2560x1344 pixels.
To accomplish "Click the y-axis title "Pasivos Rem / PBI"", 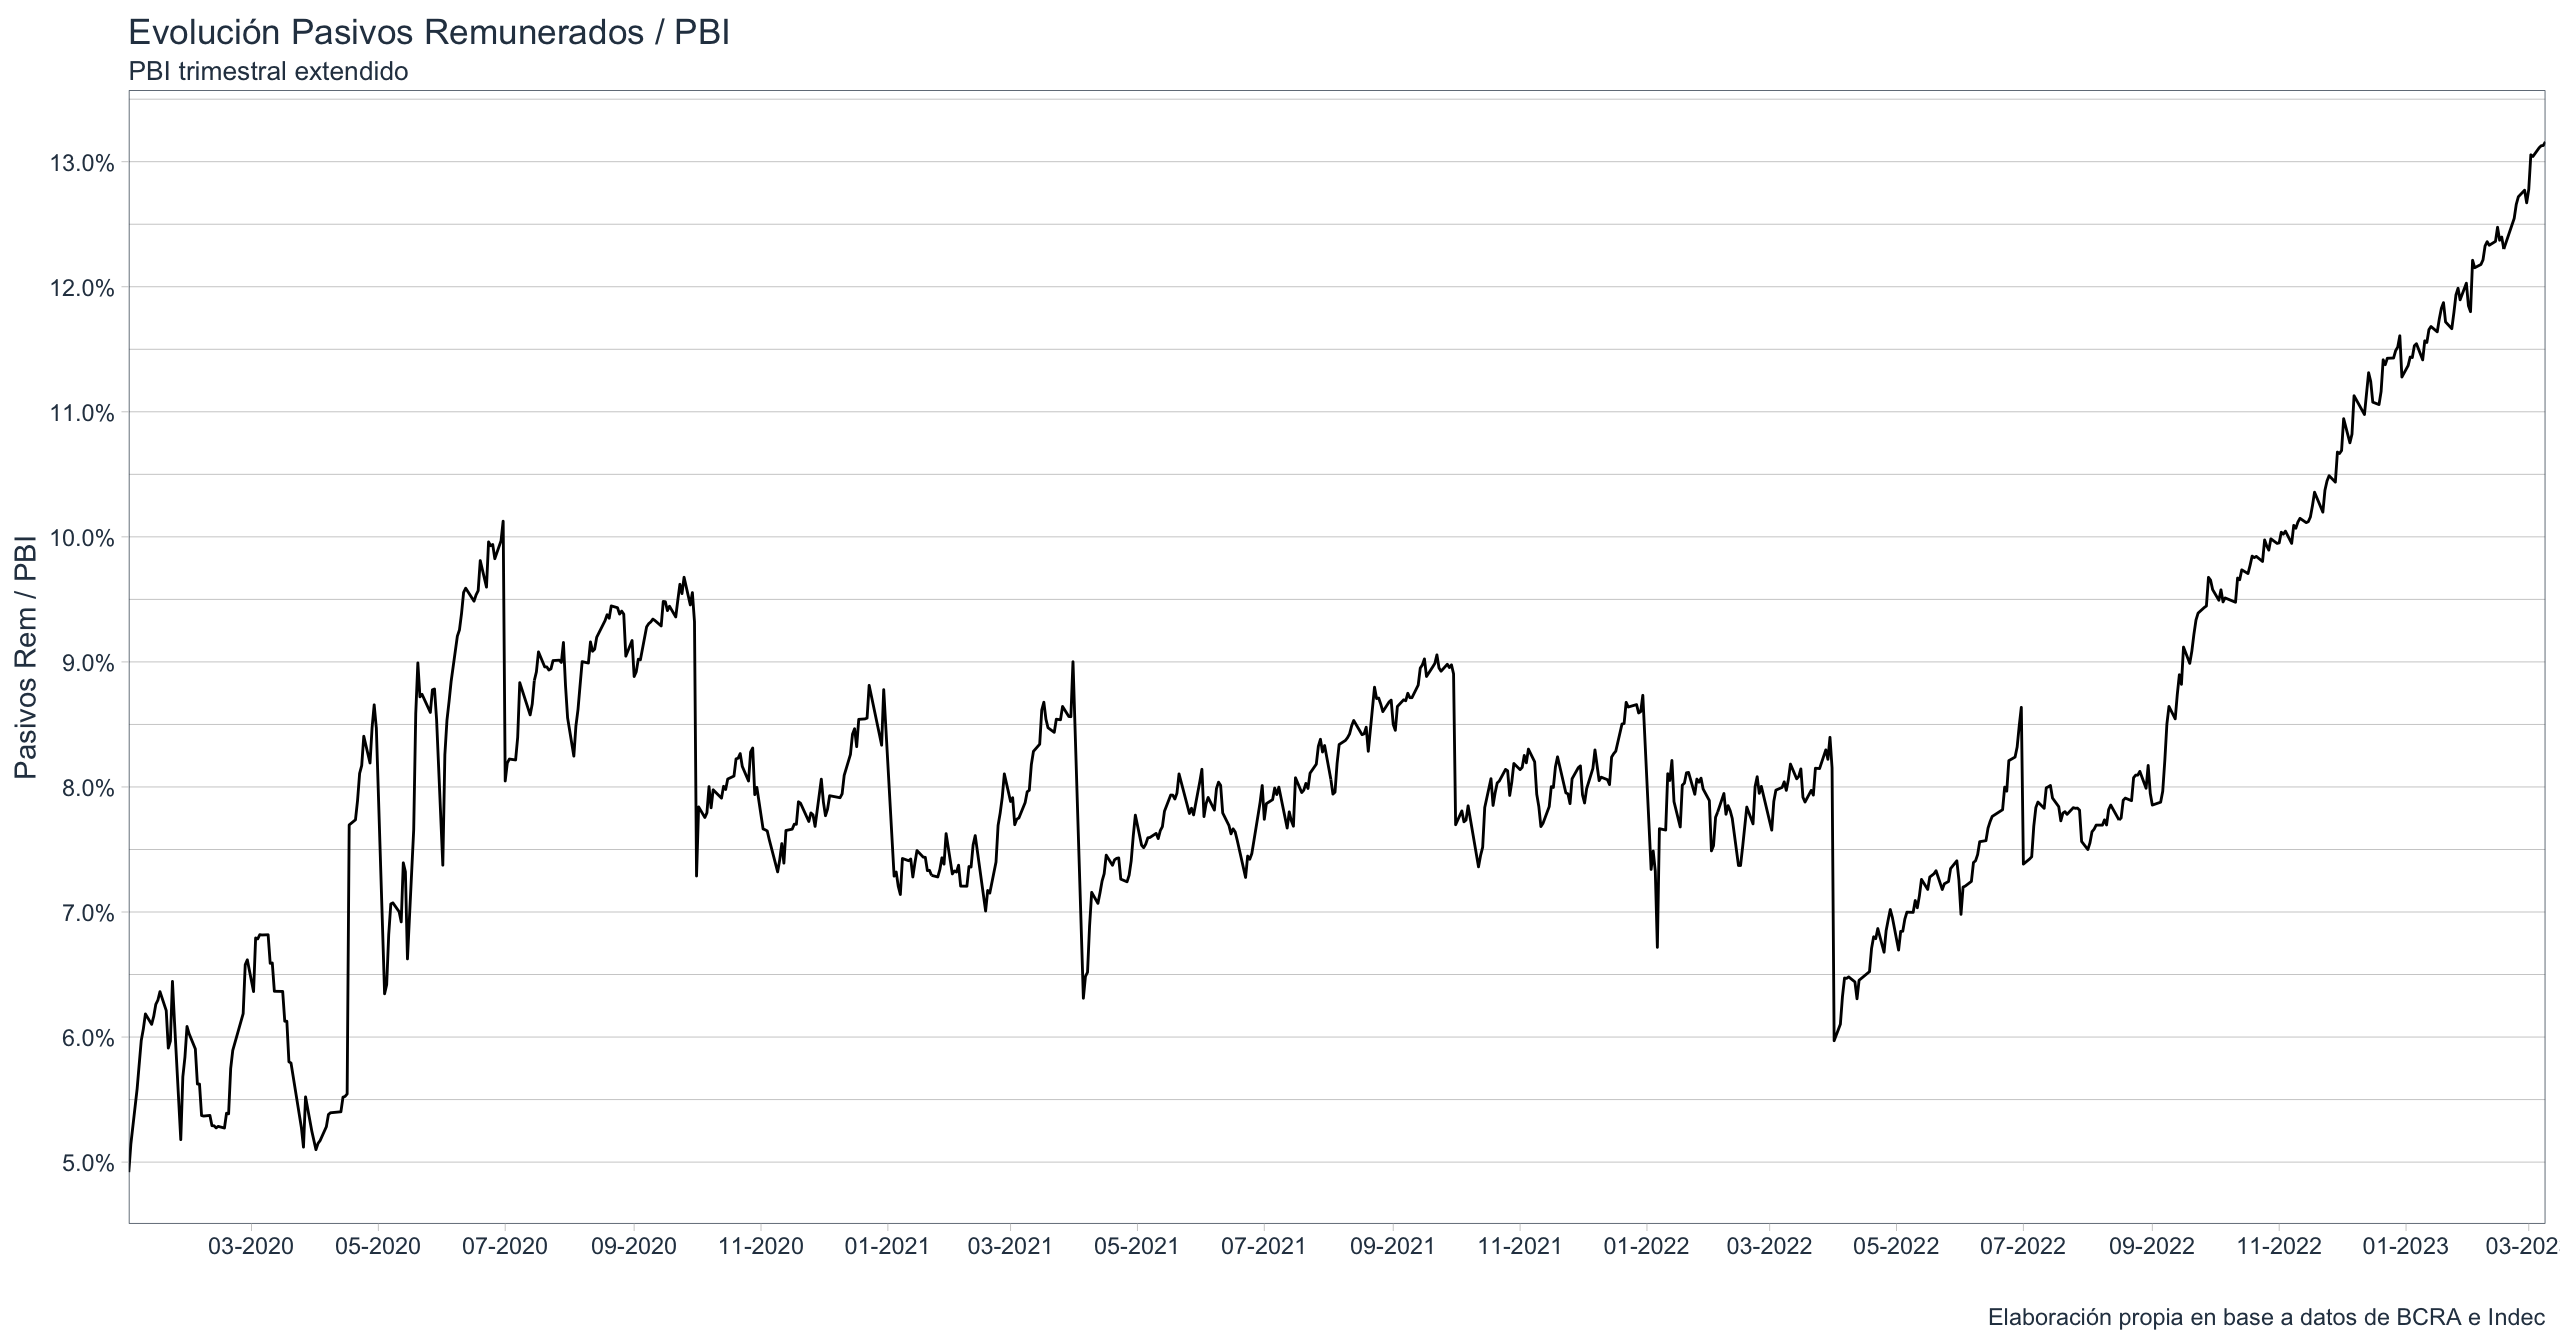I will tap(26, 656).
